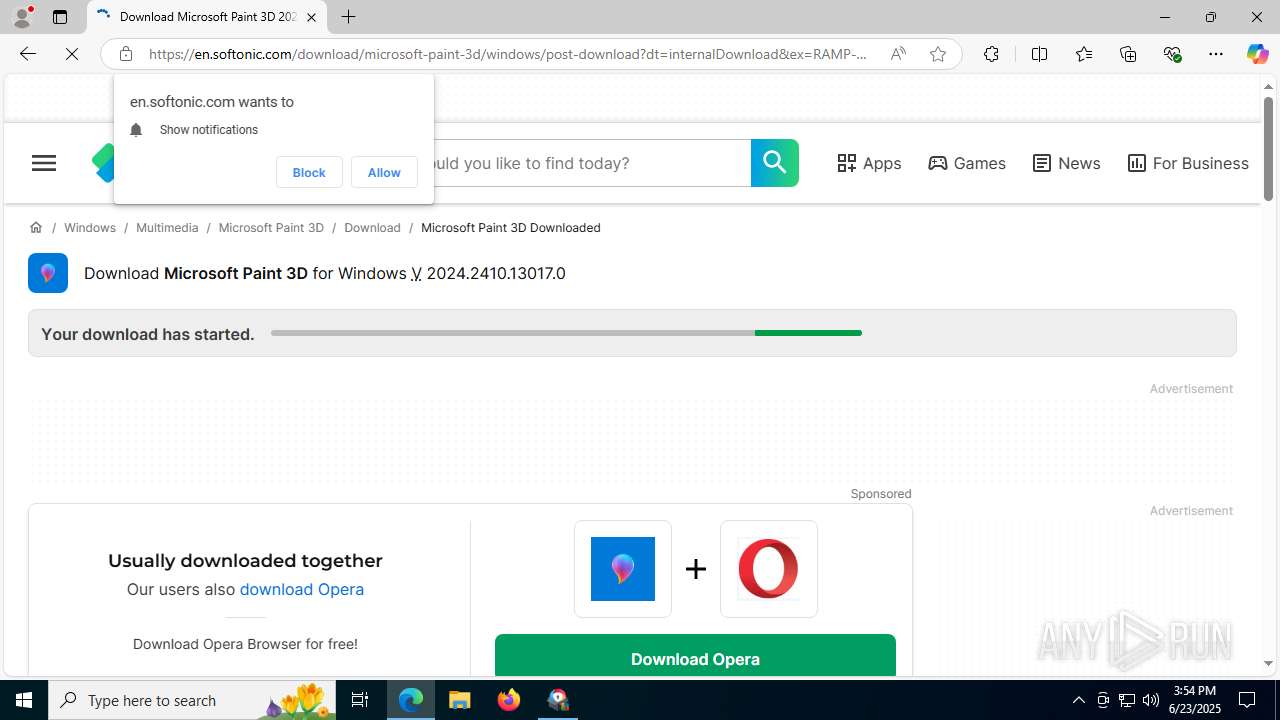This screenshot has height=720, width=1280.
Task: Show hidden system tray icons
Action: [x=1078, y=700]
